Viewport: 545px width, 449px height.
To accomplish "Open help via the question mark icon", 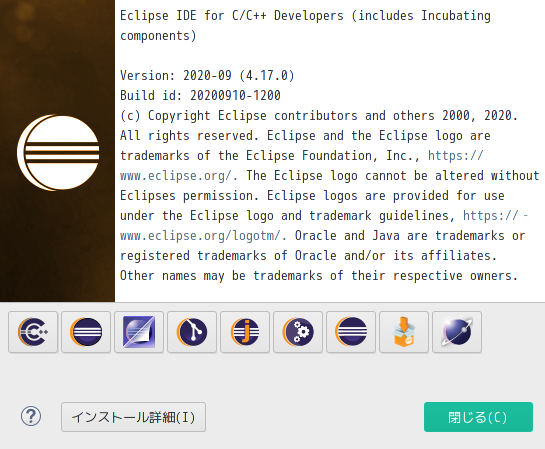I will (31, 416).
